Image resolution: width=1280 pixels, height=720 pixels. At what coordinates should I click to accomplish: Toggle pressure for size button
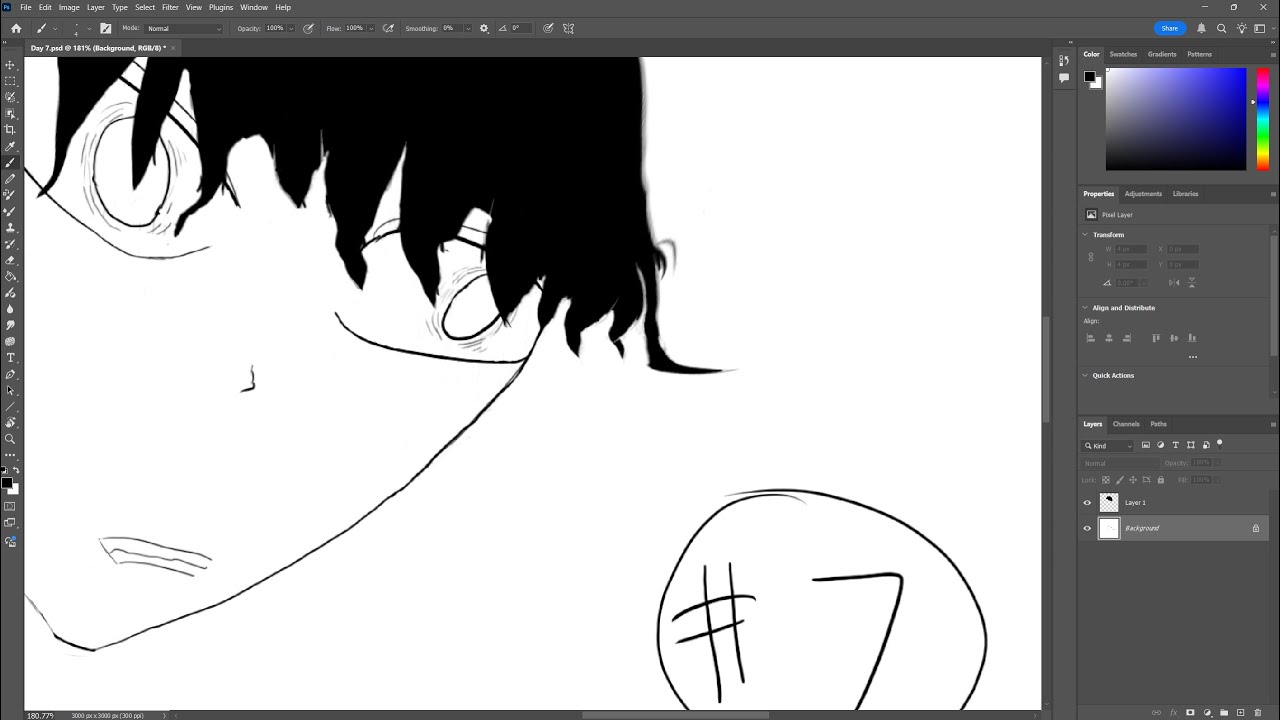pos(548,28)
